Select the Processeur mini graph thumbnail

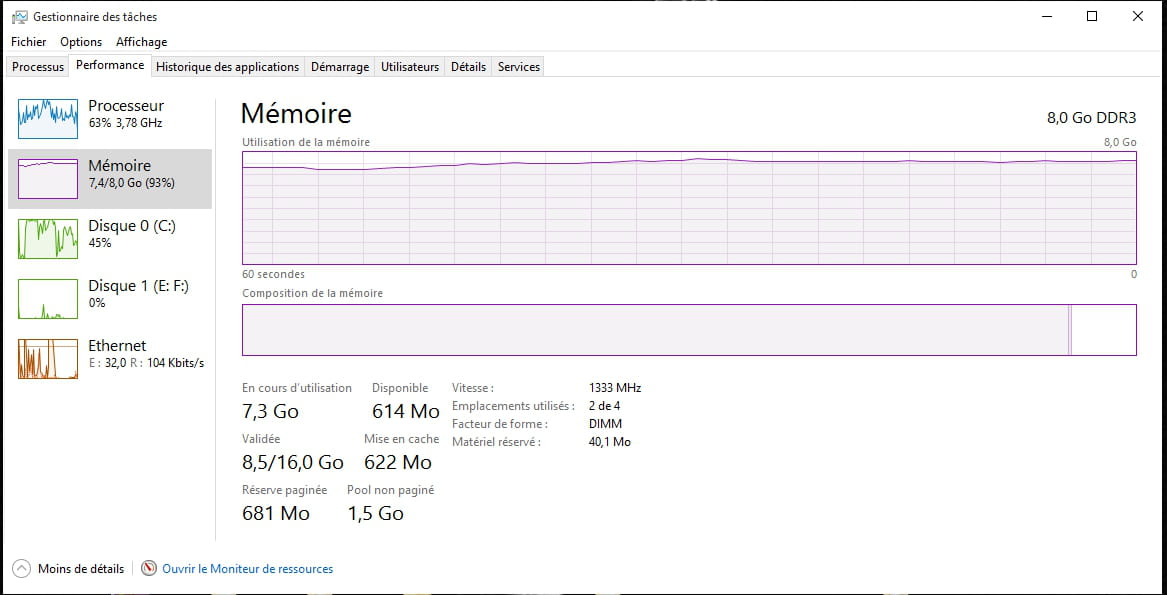pos(47,118)
